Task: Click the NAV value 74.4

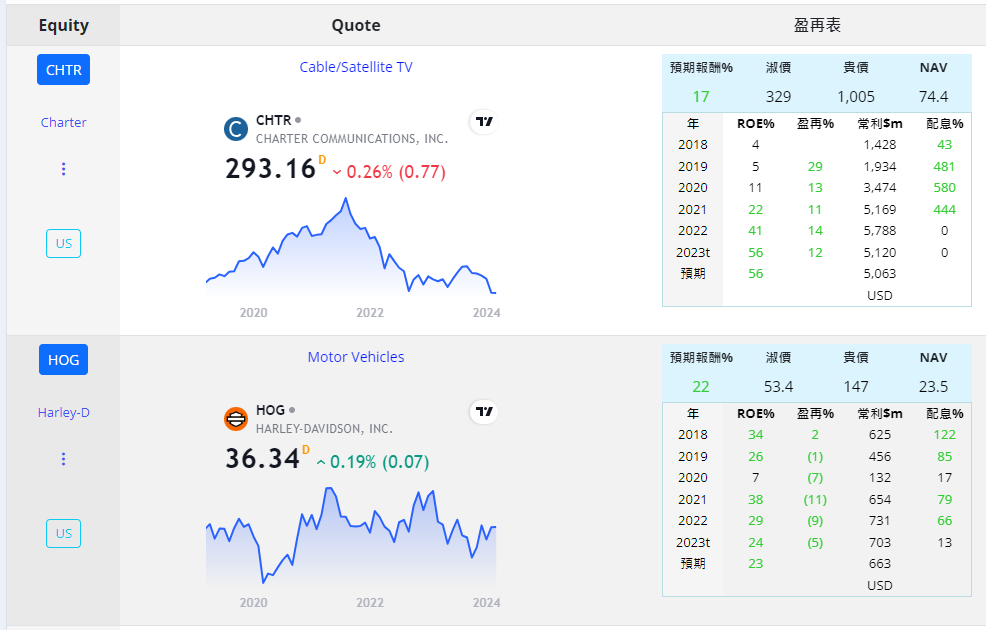Action: (x=933, y=97)
